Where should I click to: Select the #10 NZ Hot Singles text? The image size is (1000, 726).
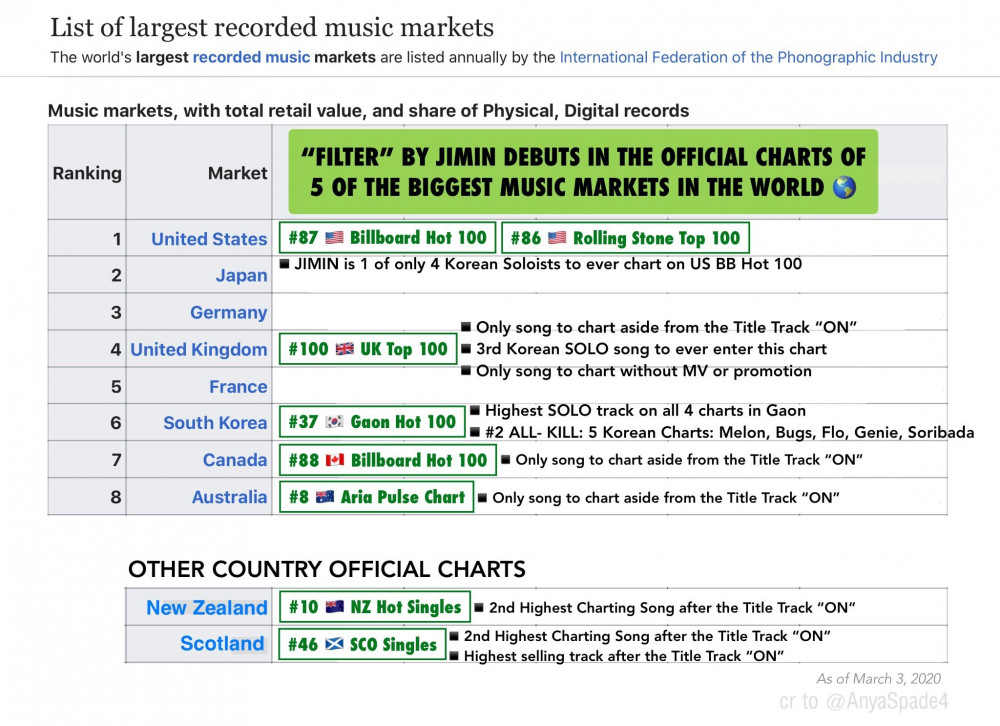375,607
